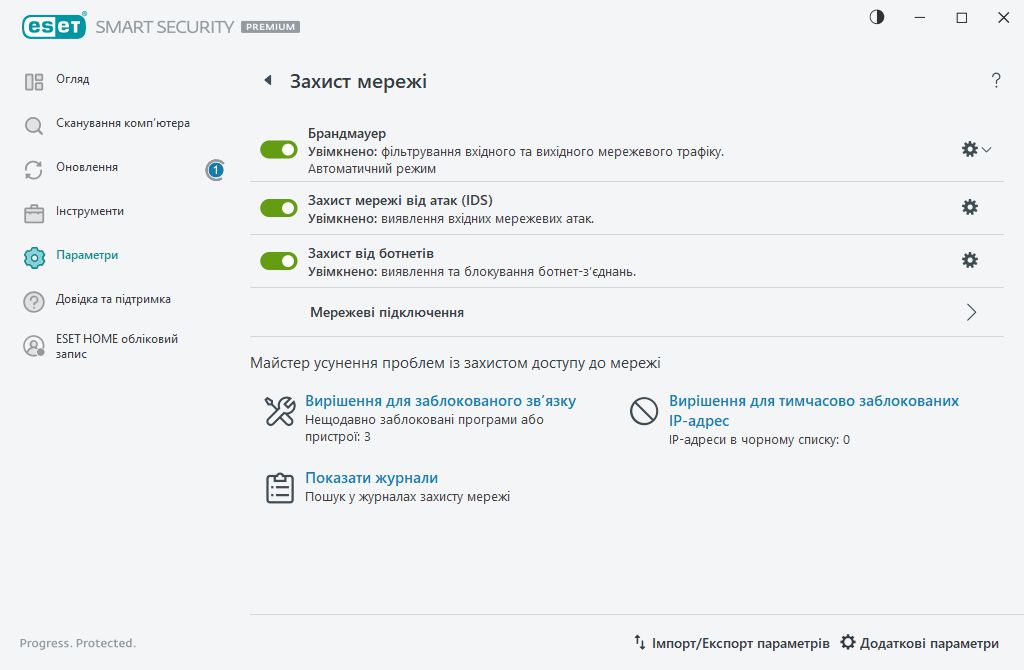This screenshot has width=1024, height=670.
Task: Click the wrench icon for blocked communication
Action: [x=279, y=411]
